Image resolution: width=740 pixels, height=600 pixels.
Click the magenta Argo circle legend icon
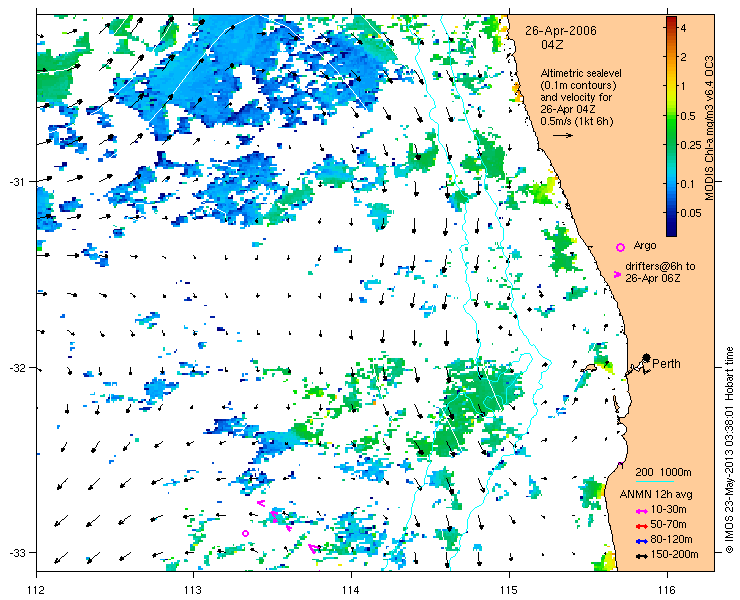(x=620, y=247)
